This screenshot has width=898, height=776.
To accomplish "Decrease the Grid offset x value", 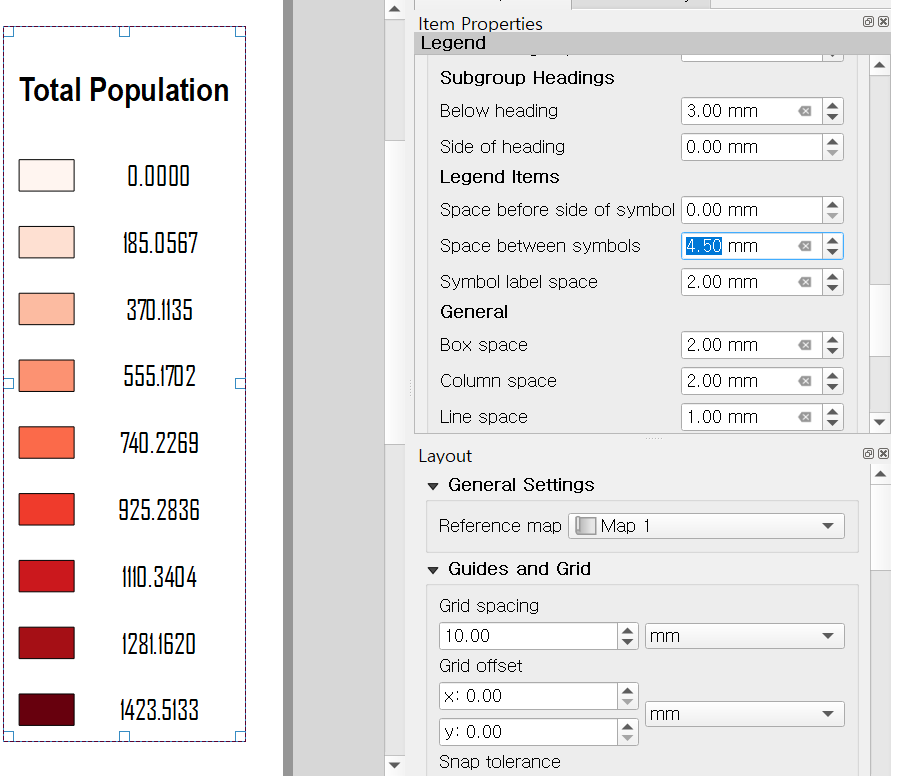I will coord(628,703).
